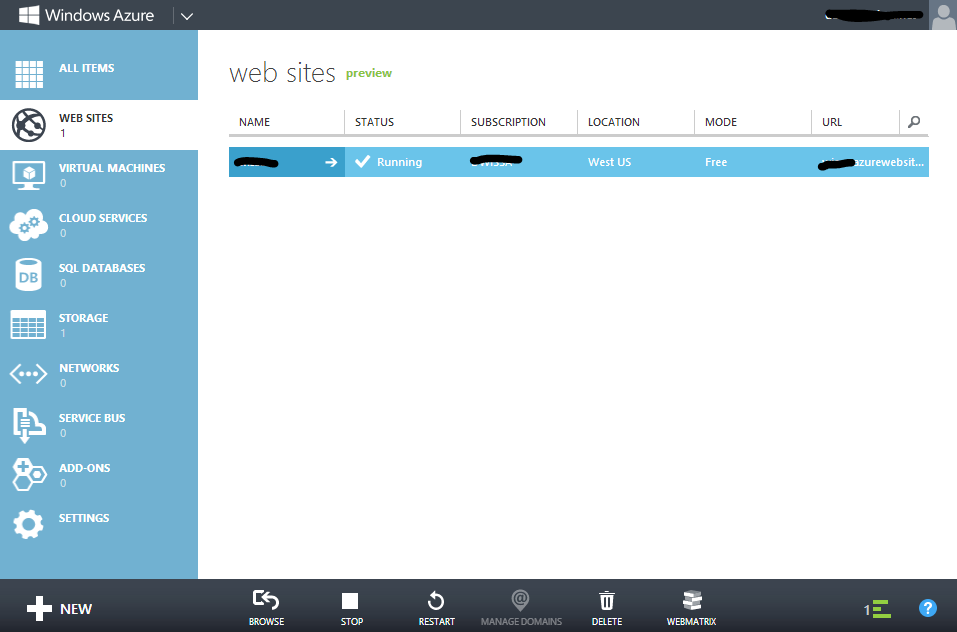Click the DELETE trash icon
The height and width of the screenshot is (632, 957).
[x=606, y=600]
